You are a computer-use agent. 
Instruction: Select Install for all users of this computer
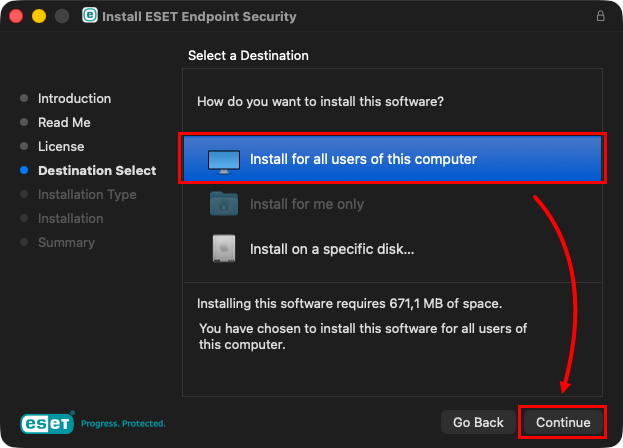click(363, 159)
